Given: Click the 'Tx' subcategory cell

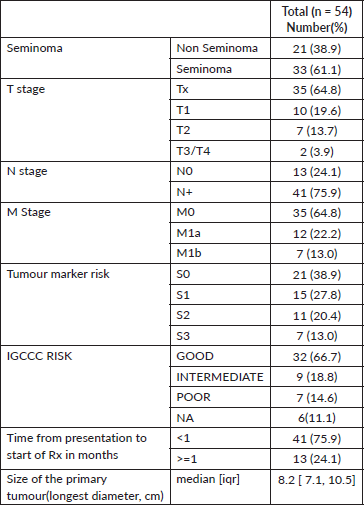Looking at the screenshot, I should [220, 89].
